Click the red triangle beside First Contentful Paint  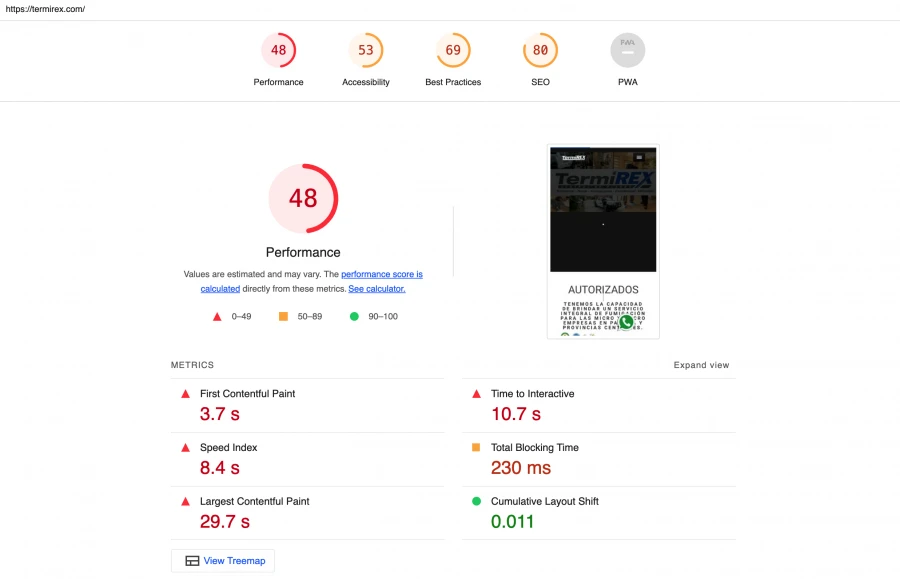click(x=185, y=394)
